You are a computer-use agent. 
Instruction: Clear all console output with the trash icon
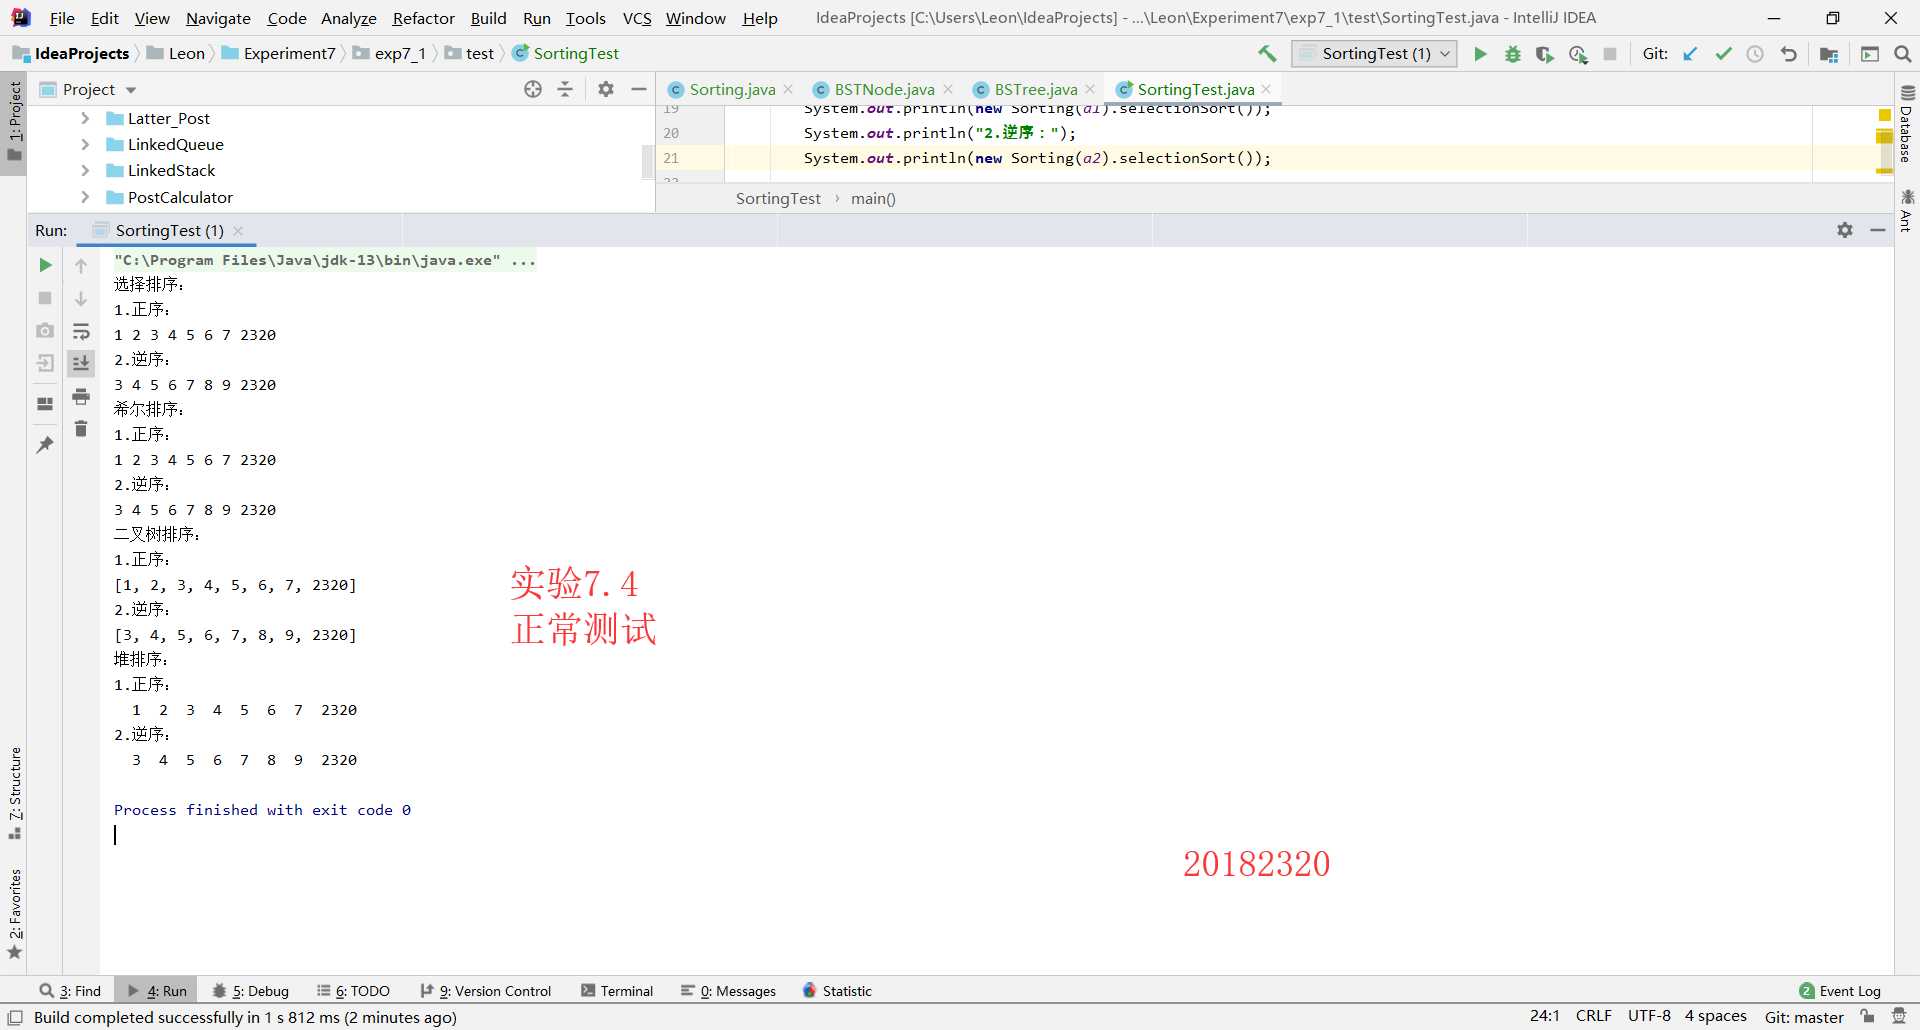point(81,429)
